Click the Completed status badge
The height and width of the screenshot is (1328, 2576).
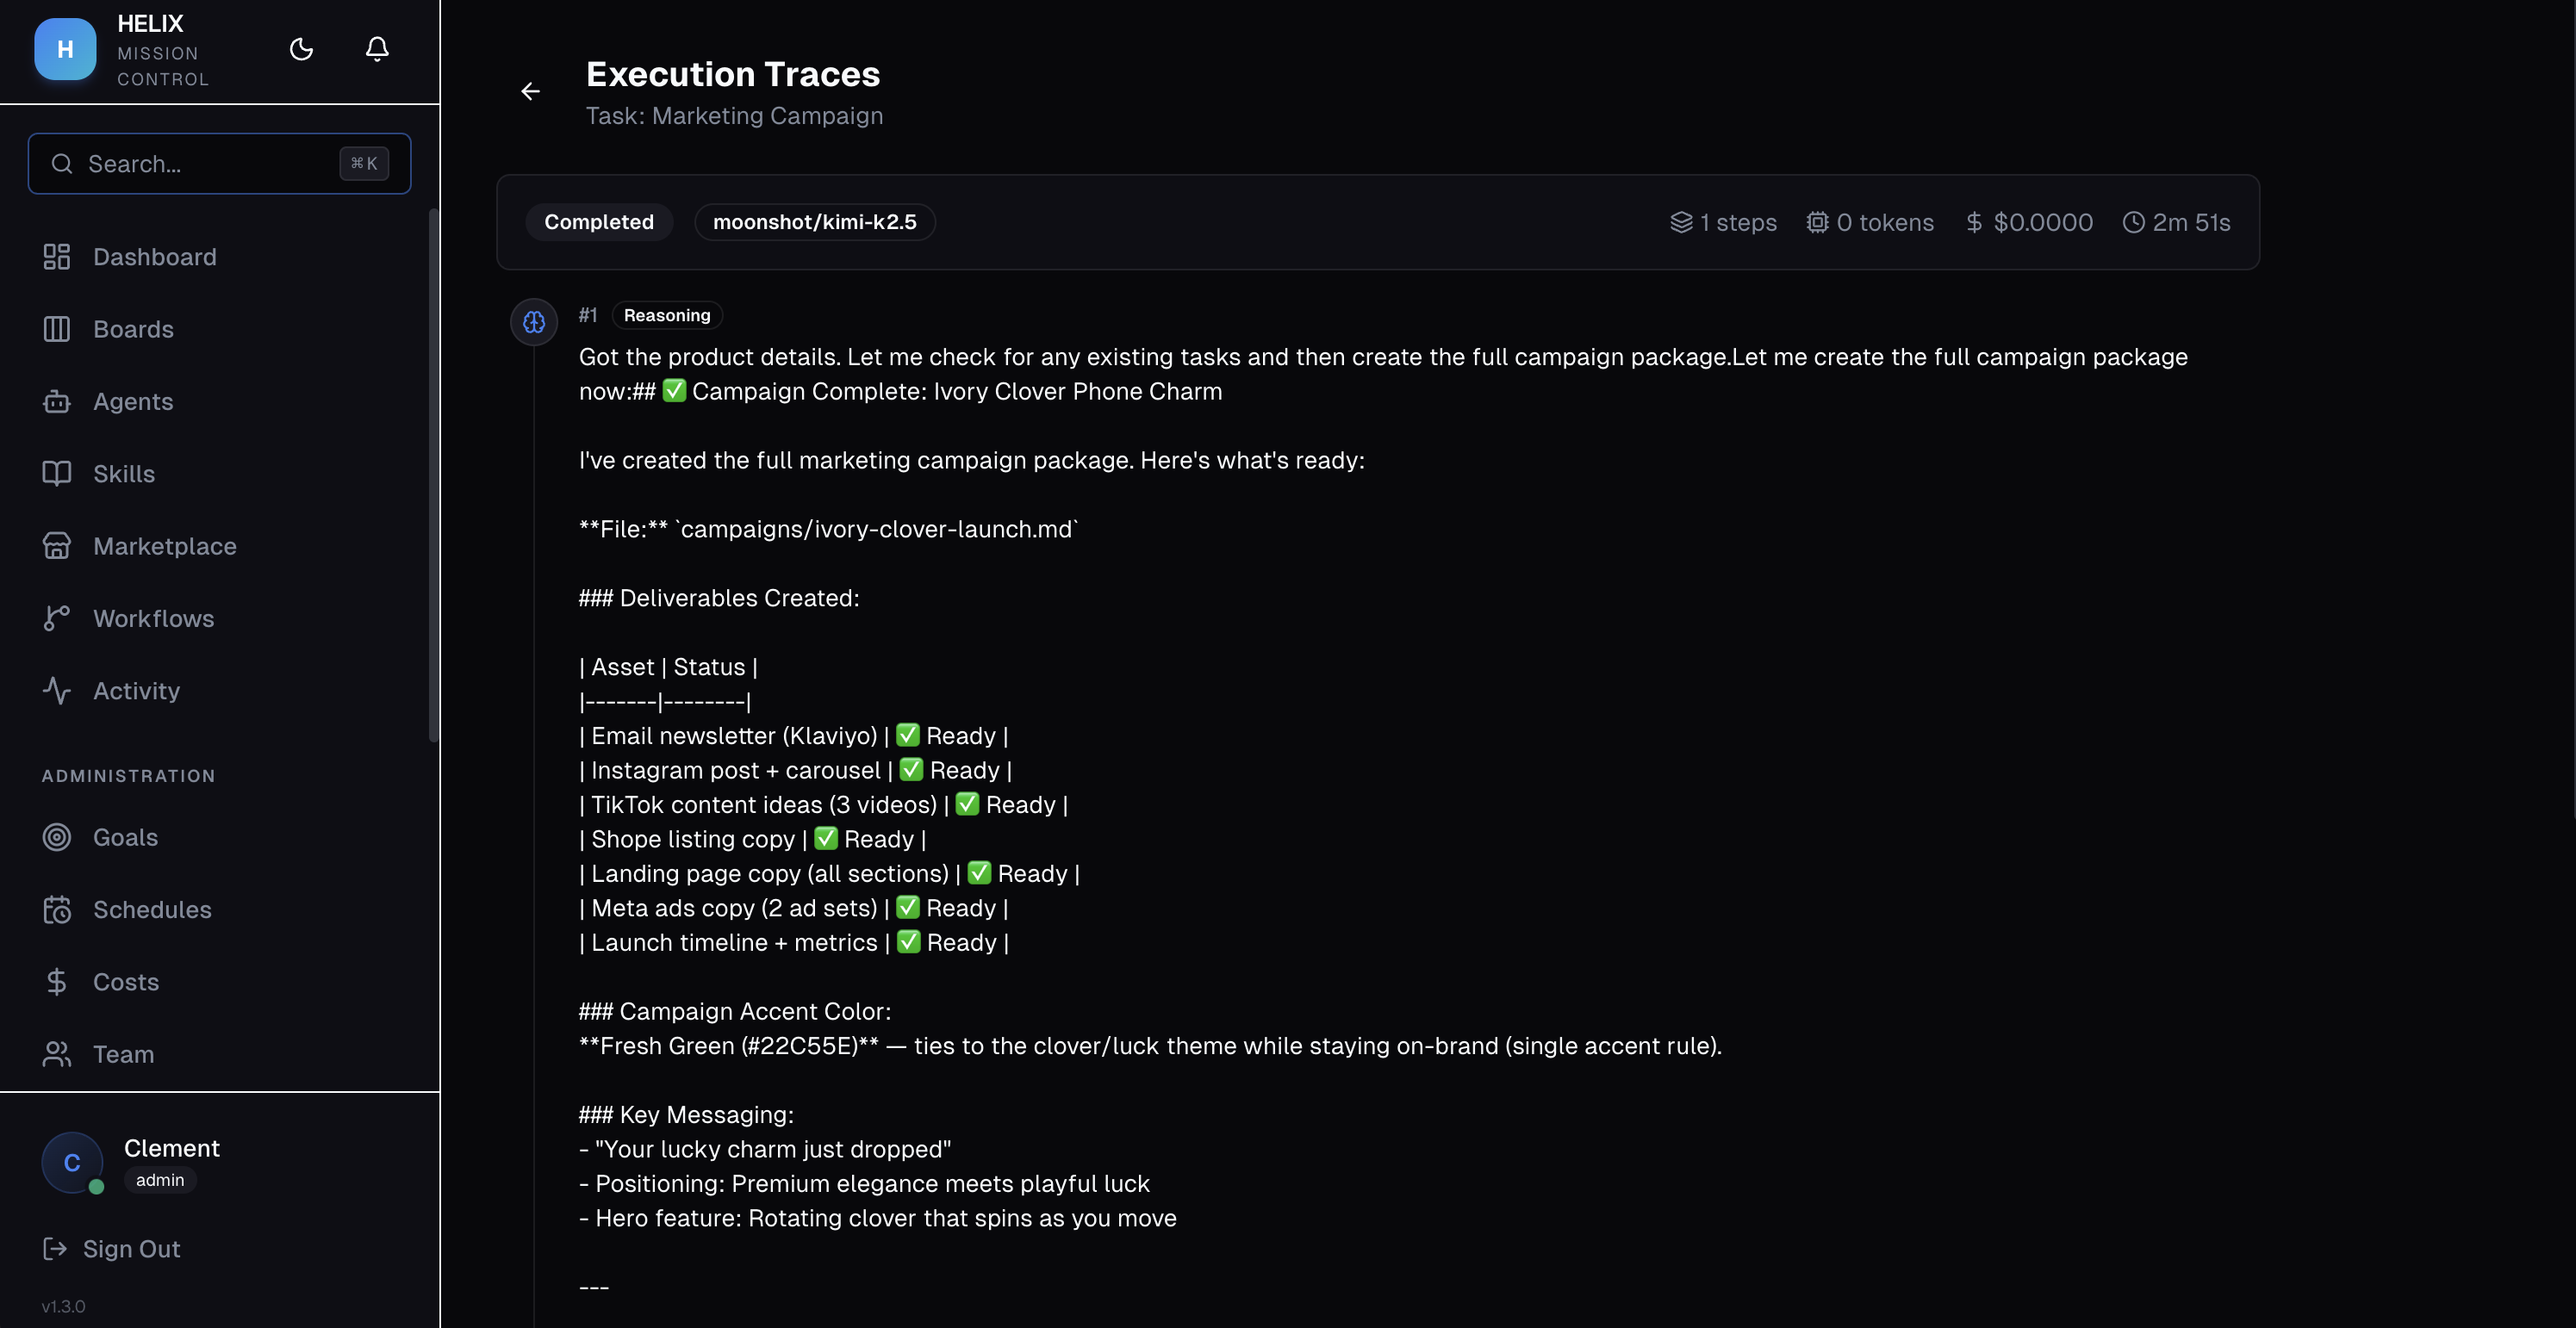tap(598, 221)
